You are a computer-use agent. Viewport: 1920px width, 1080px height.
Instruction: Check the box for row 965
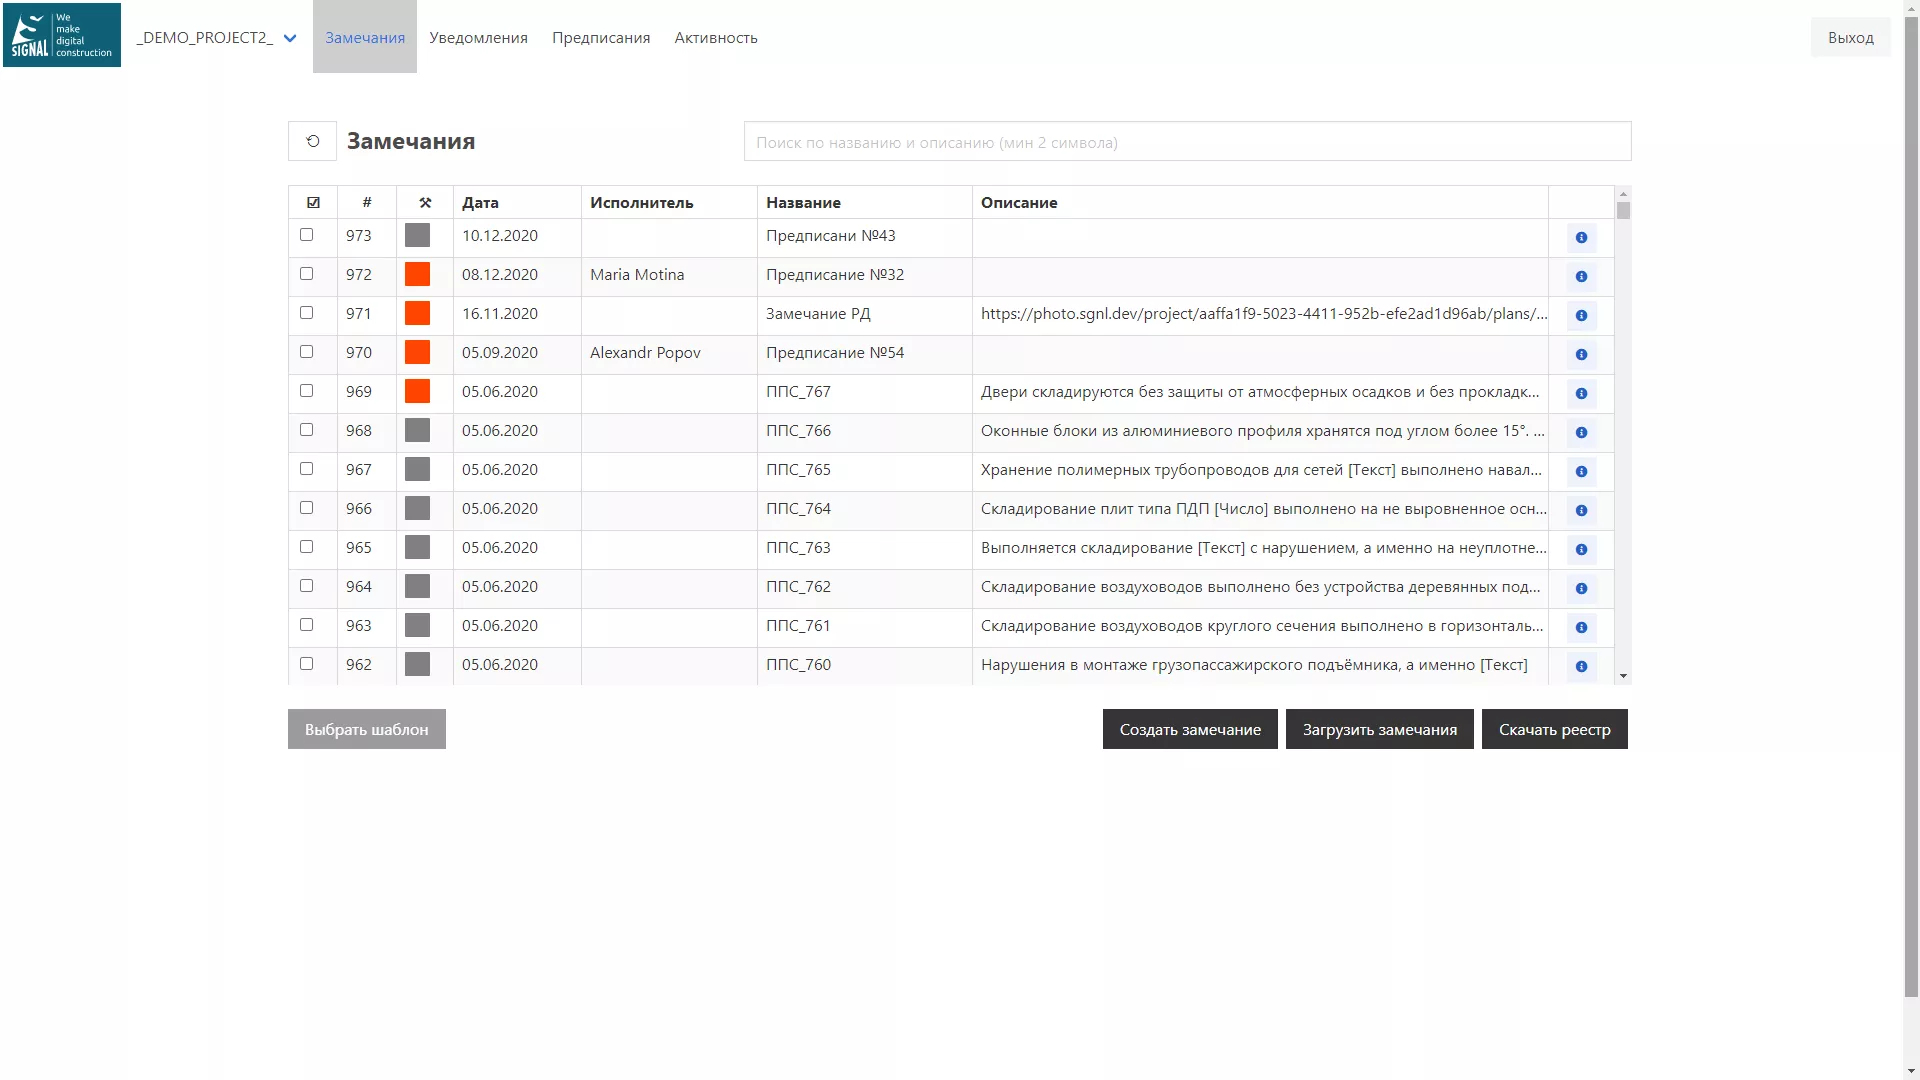[307, 547]
